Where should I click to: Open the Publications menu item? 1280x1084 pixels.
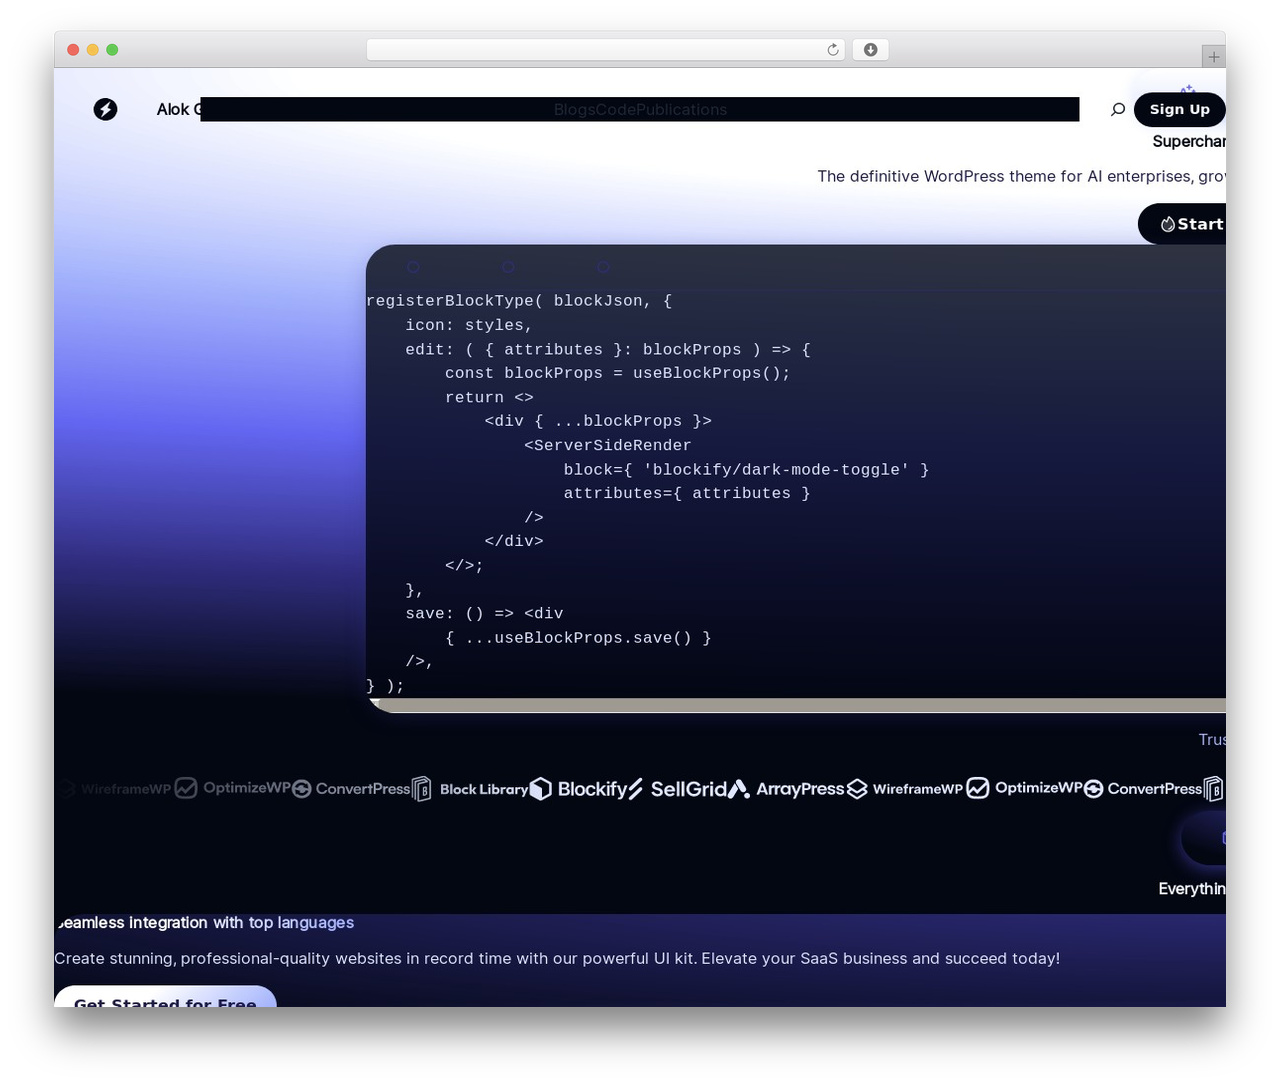(x=682, y=110)
